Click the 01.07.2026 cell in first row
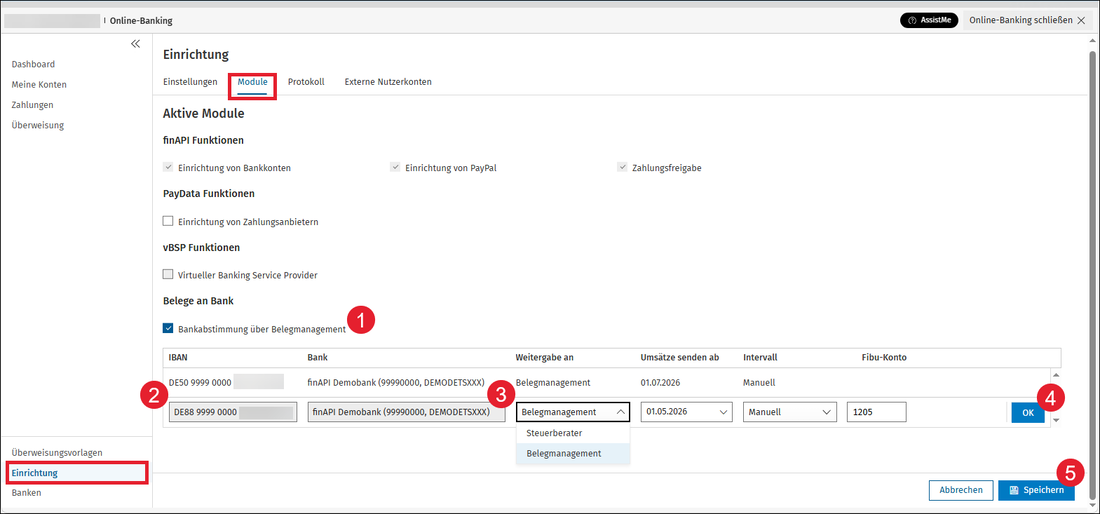The height and width of the screenshot is (514, 1100). click(x=659, y=383)
